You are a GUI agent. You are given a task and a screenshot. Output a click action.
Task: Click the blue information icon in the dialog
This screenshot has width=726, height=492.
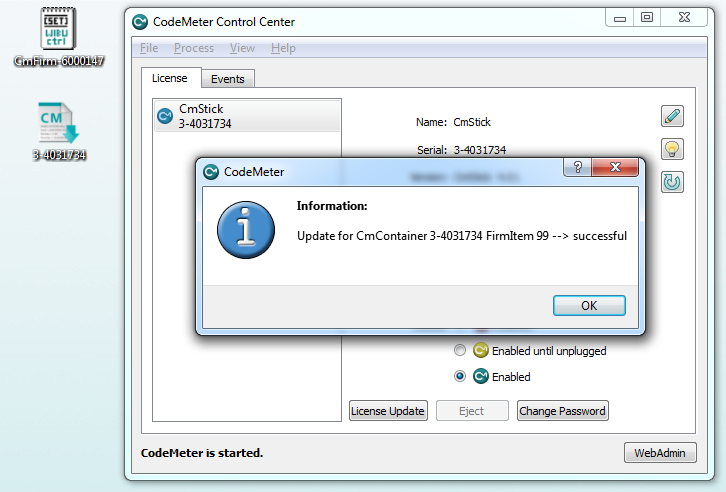coord(245,230)
